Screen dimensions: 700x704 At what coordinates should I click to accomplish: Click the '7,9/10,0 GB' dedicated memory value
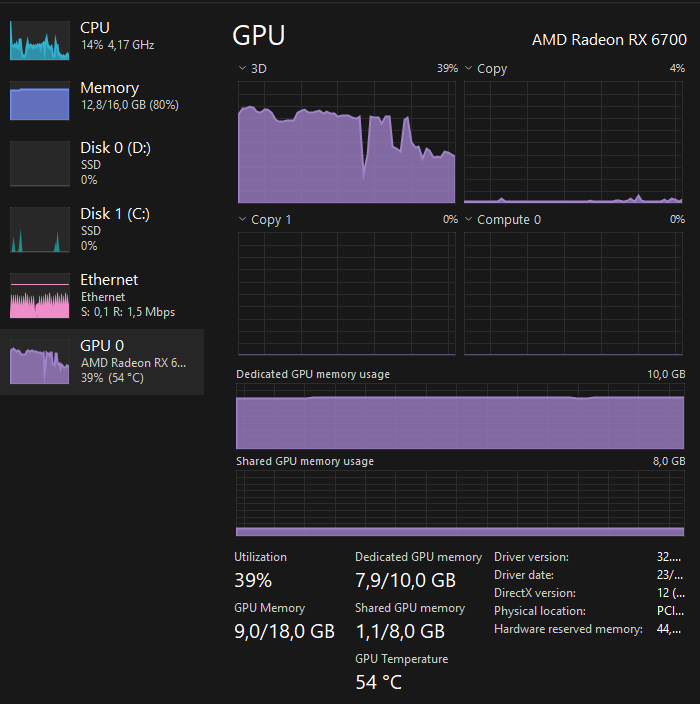tap(405, 580)
